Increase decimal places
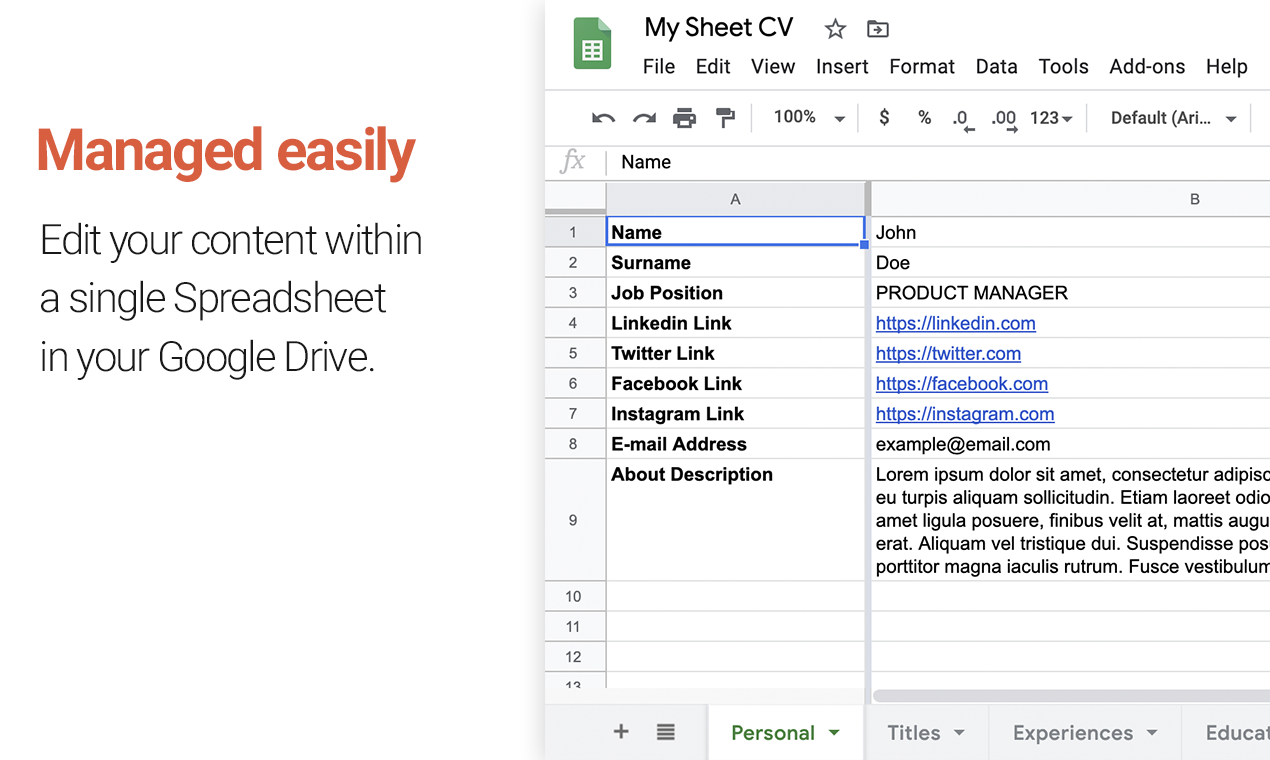1270x760 pixels. click(x=1004, y=120)
